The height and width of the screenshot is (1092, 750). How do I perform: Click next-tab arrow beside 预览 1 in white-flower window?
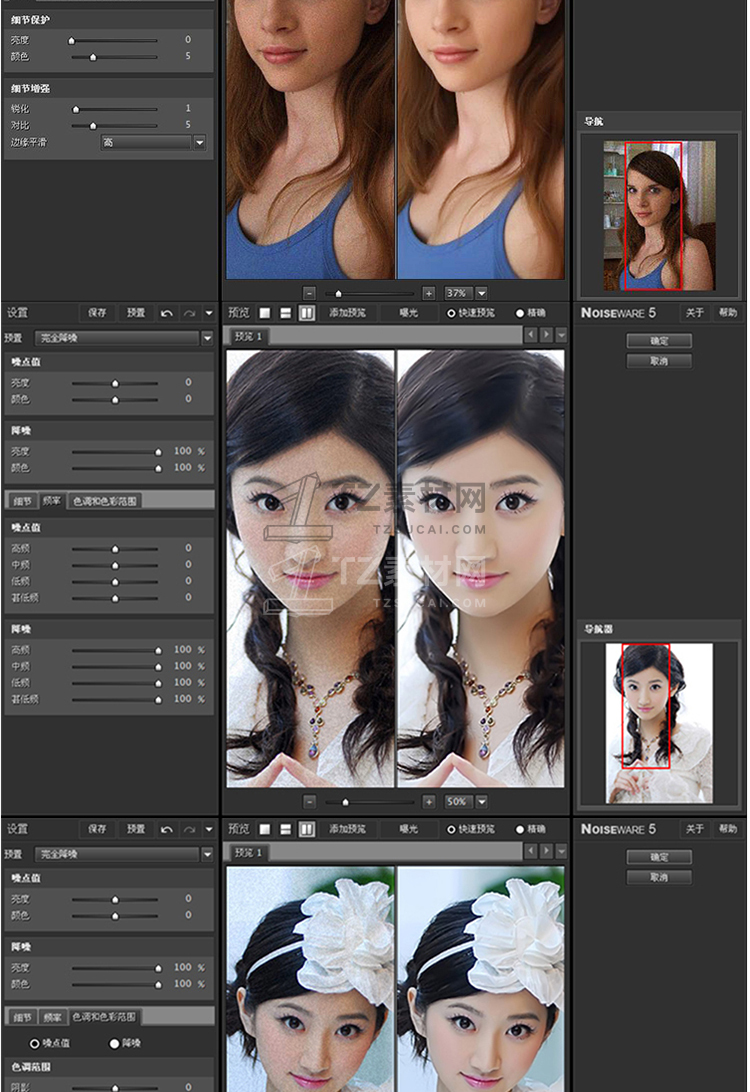(547, 851)
